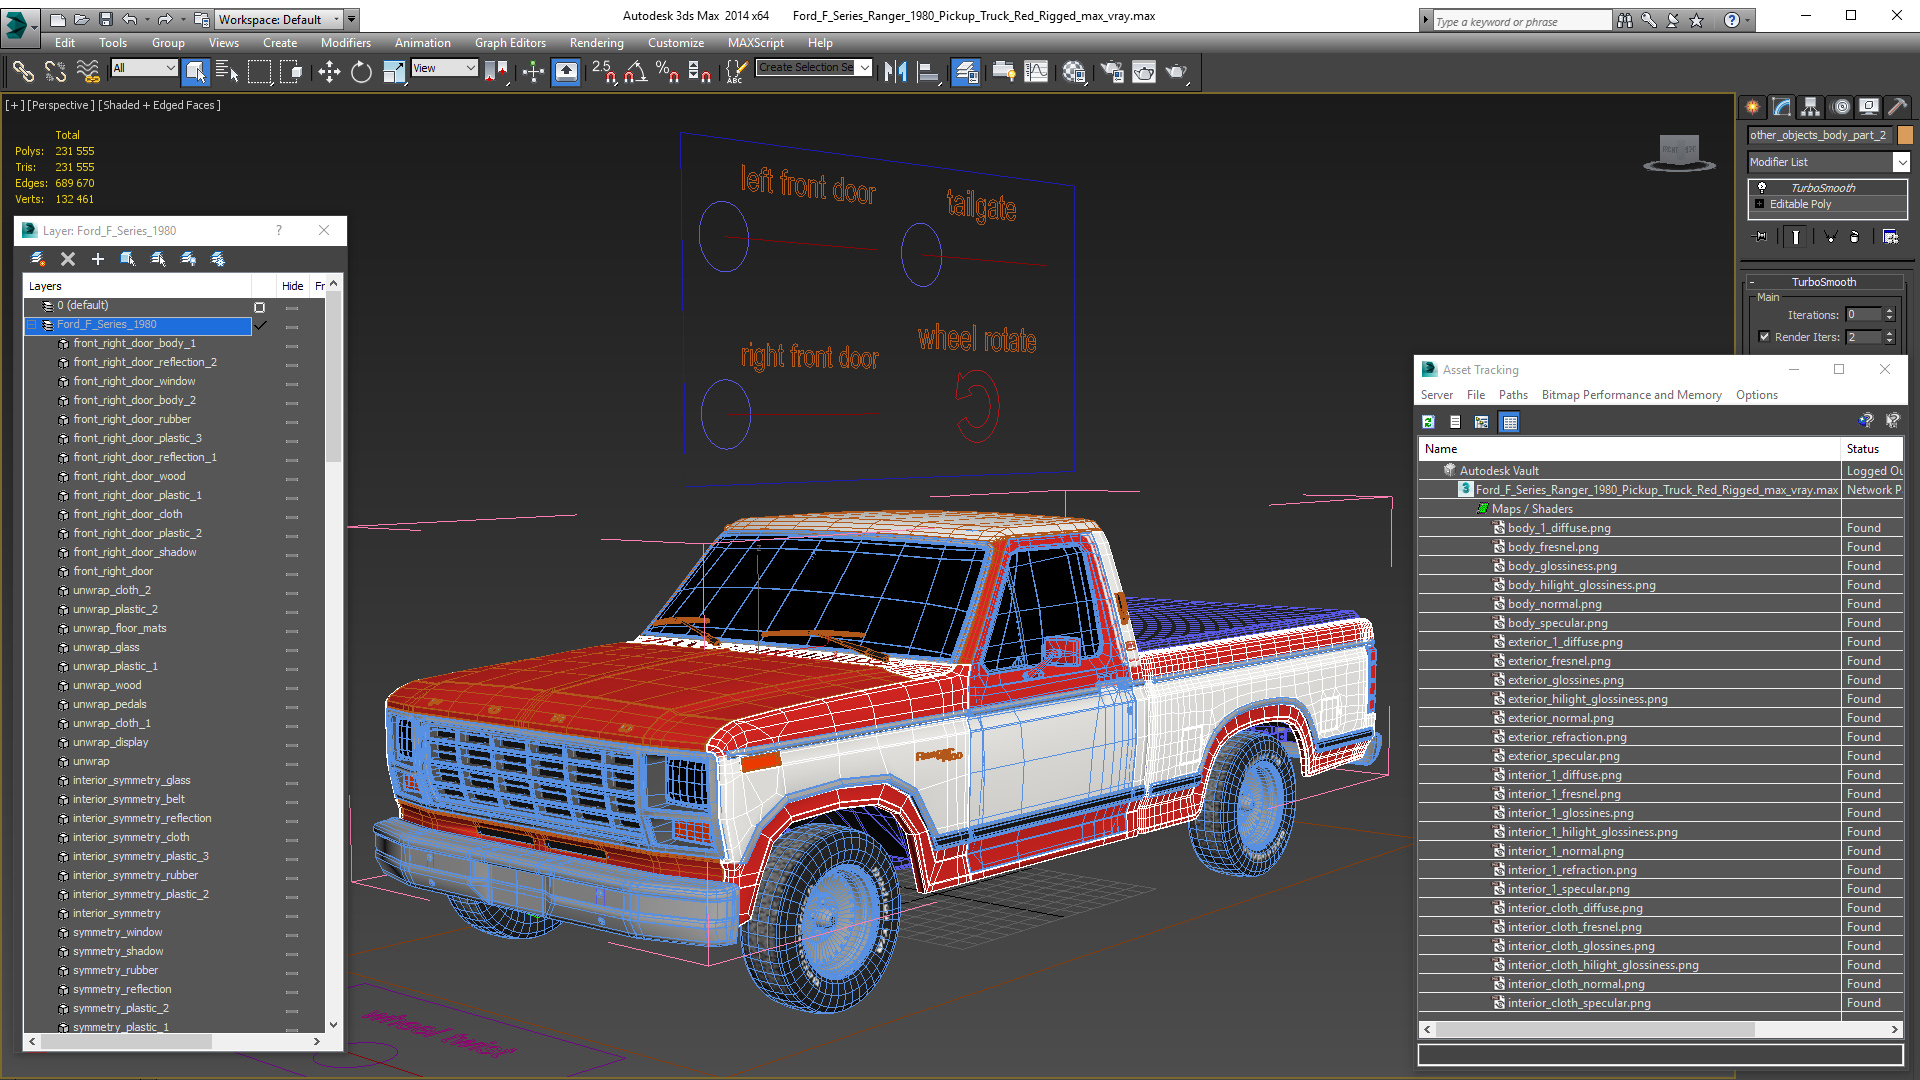Toggle the Spinner Snap button
This screenshot has width=1920, height=1080.
700,71
